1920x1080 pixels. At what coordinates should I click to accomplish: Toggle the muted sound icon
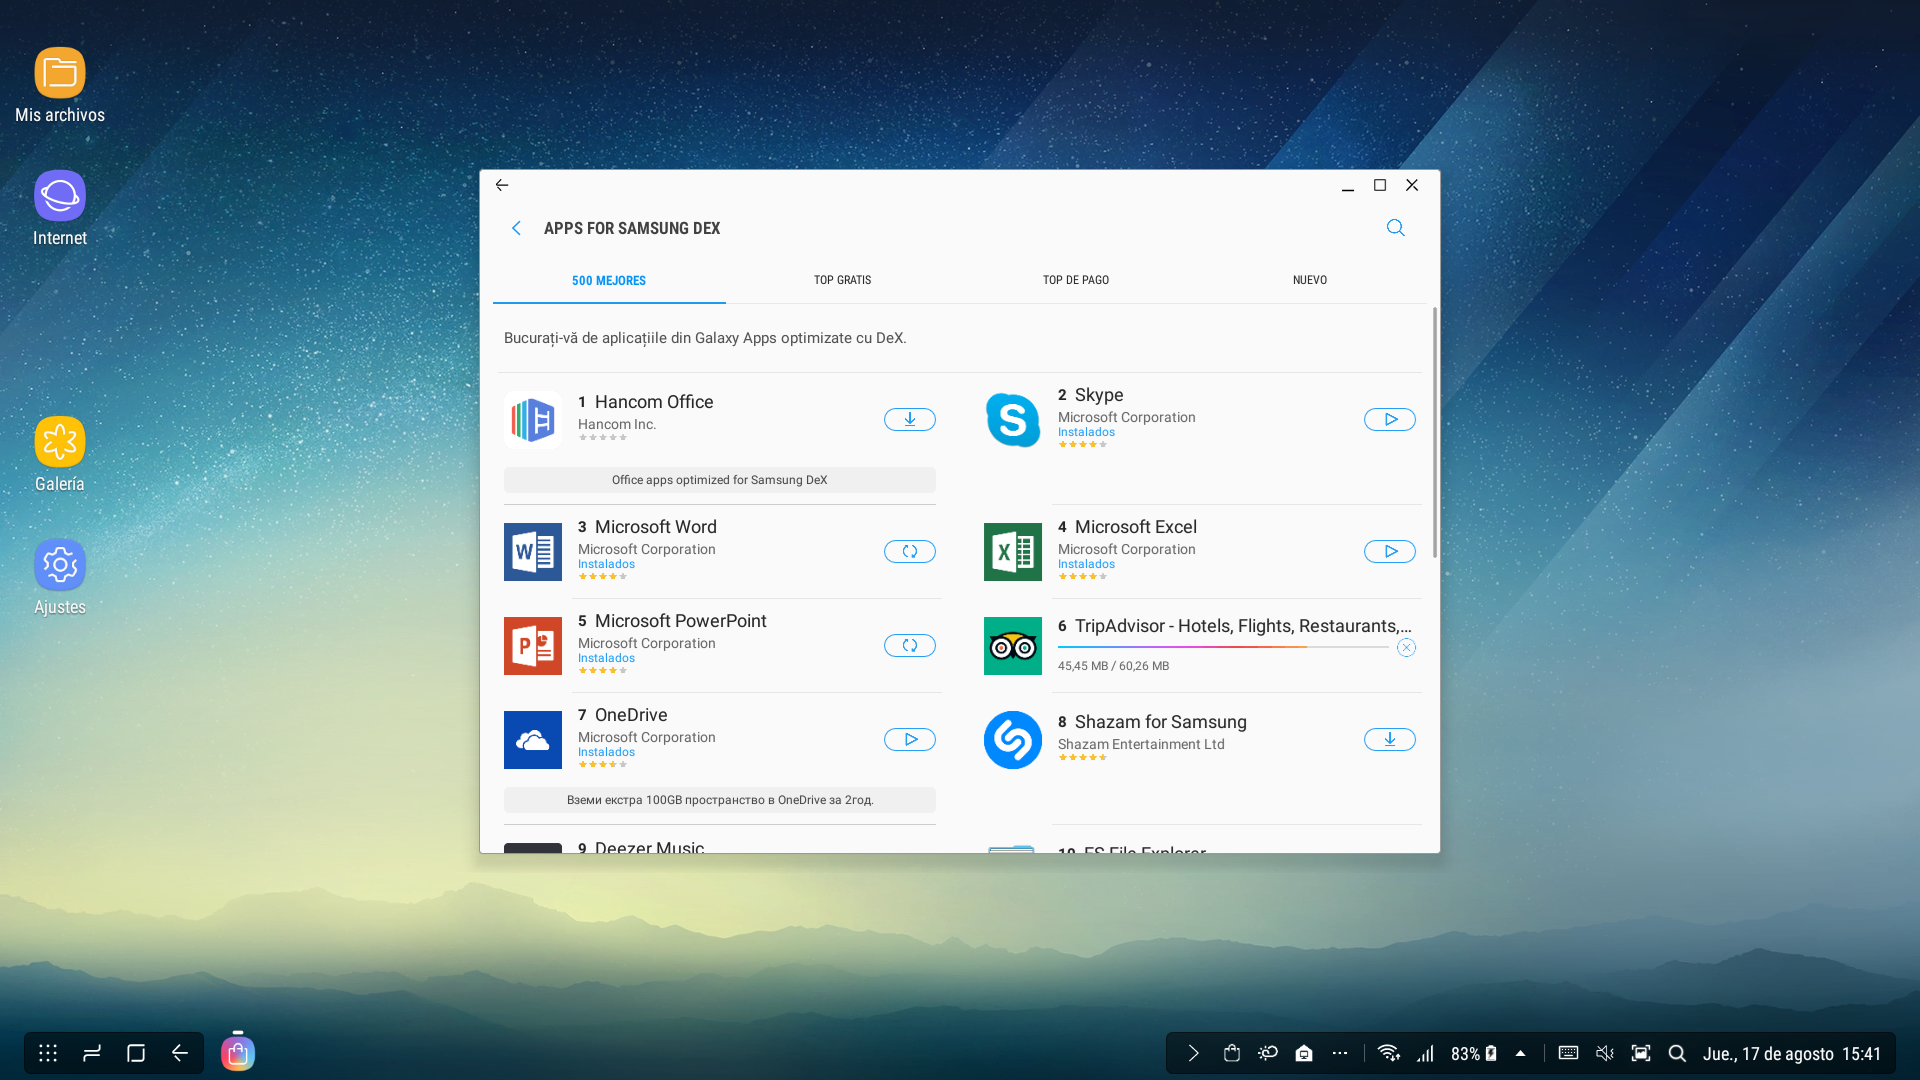click(1605, 1053)
